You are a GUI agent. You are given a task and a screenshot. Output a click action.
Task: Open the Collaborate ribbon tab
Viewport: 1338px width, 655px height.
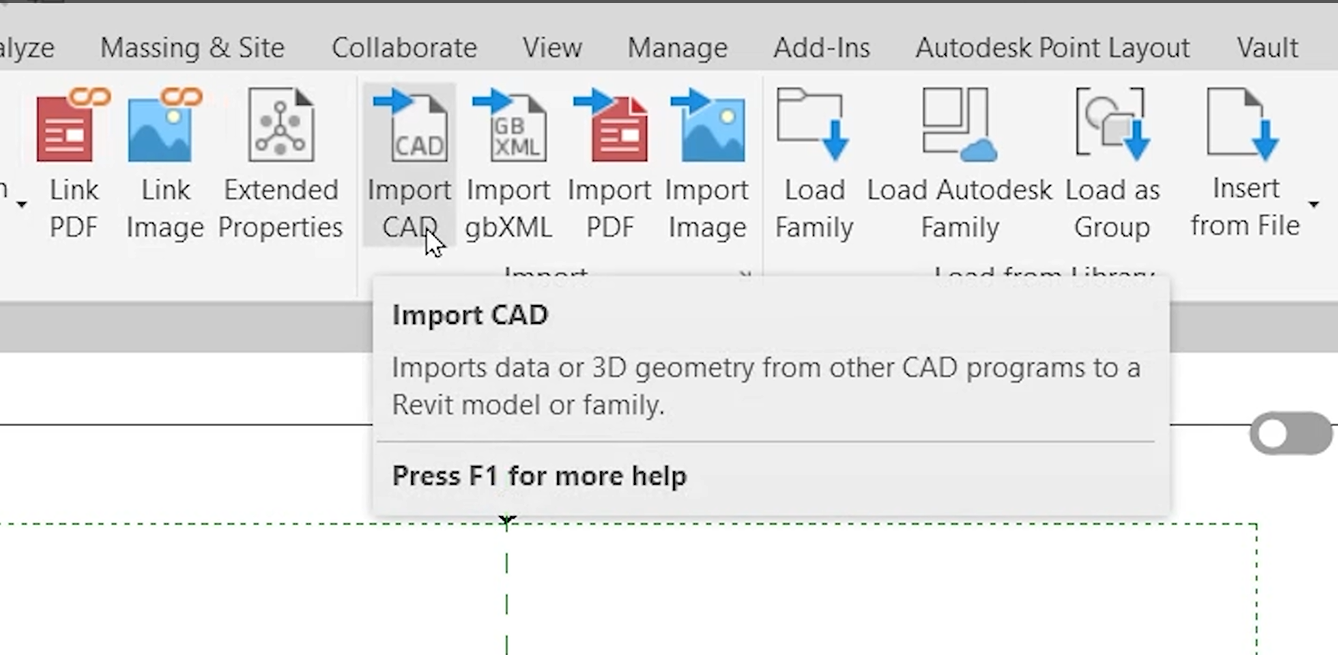404,47
